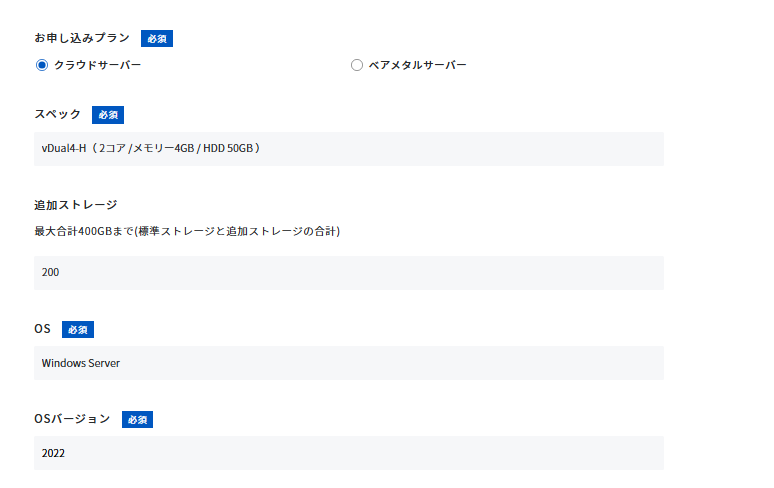Select the クラウドサーバー radio button
This screenshot has height=488, width=774.
[x=42, y=65]
